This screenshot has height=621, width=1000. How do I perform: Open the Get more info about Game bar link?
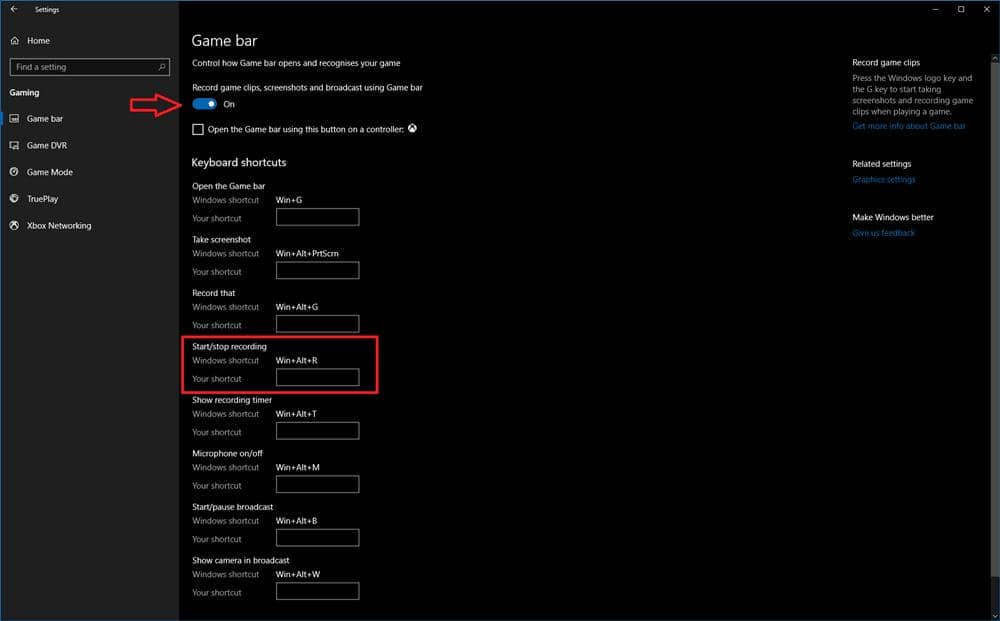coord(910,126)
